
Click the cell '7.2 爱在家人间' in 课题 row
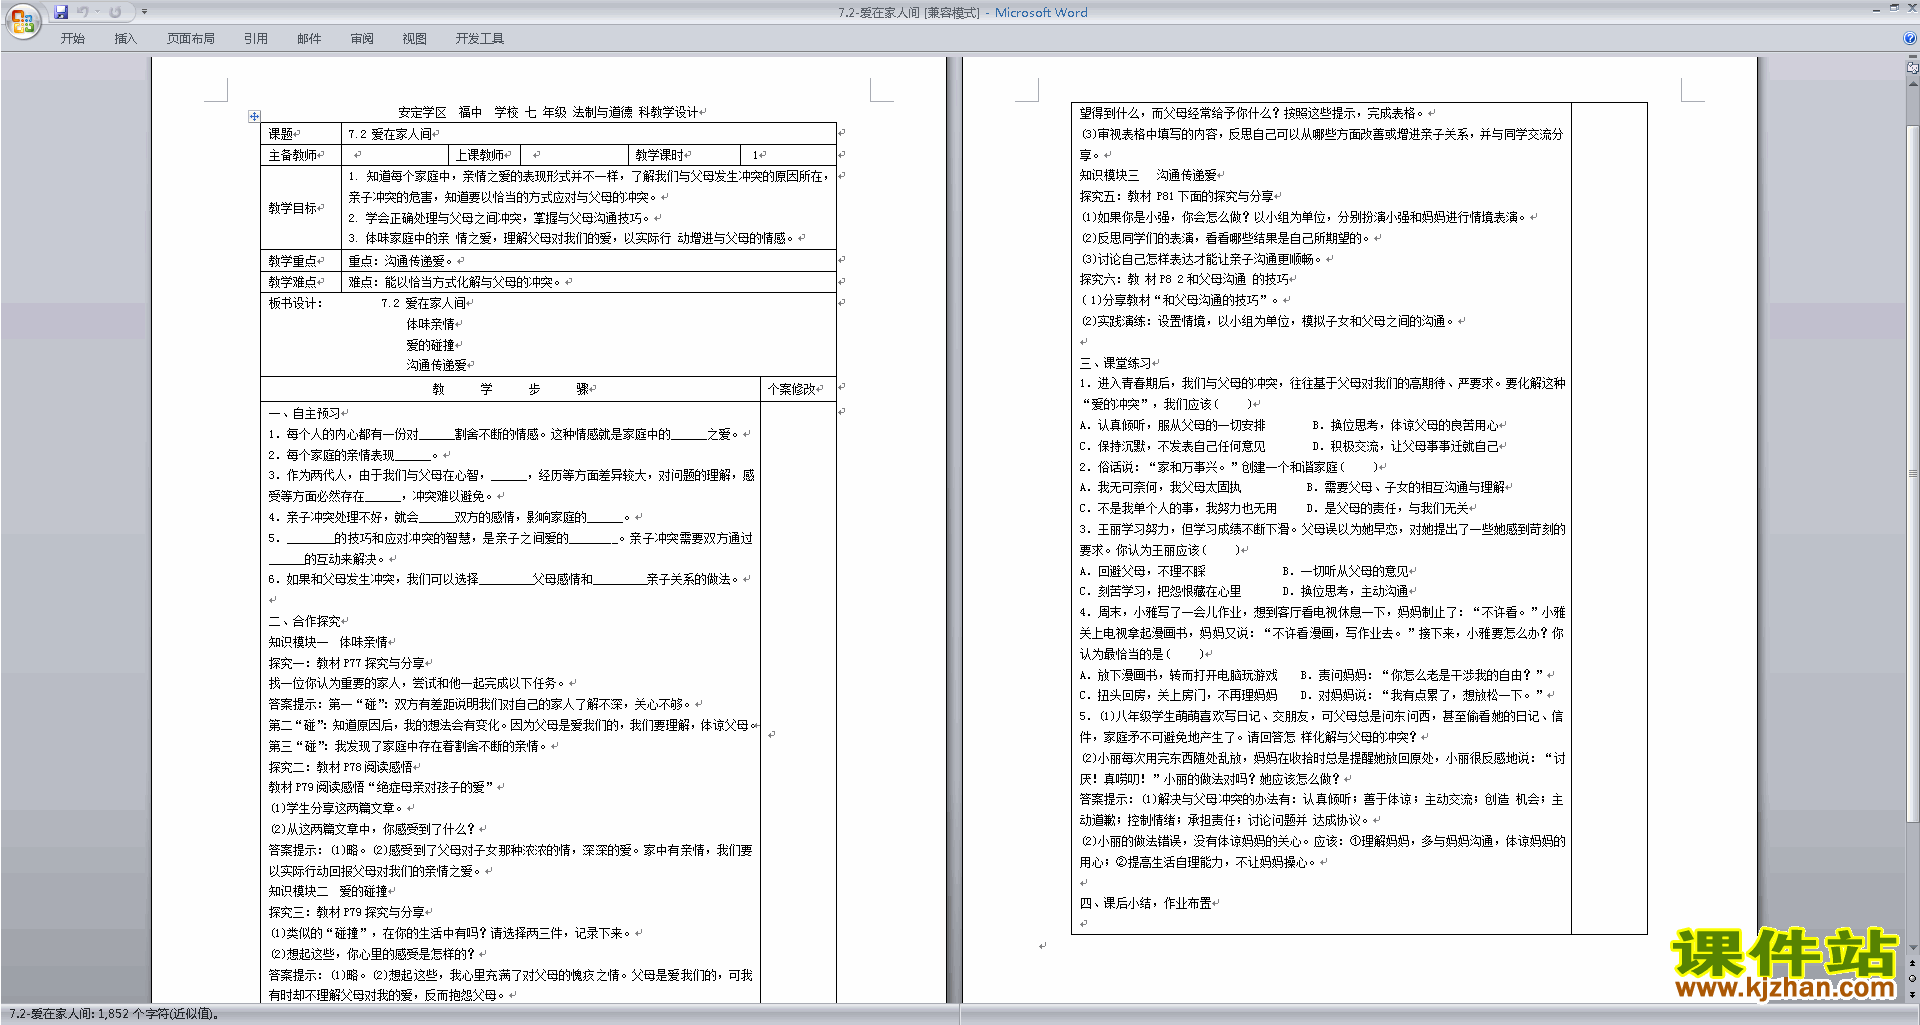click(x=589, y=133)
